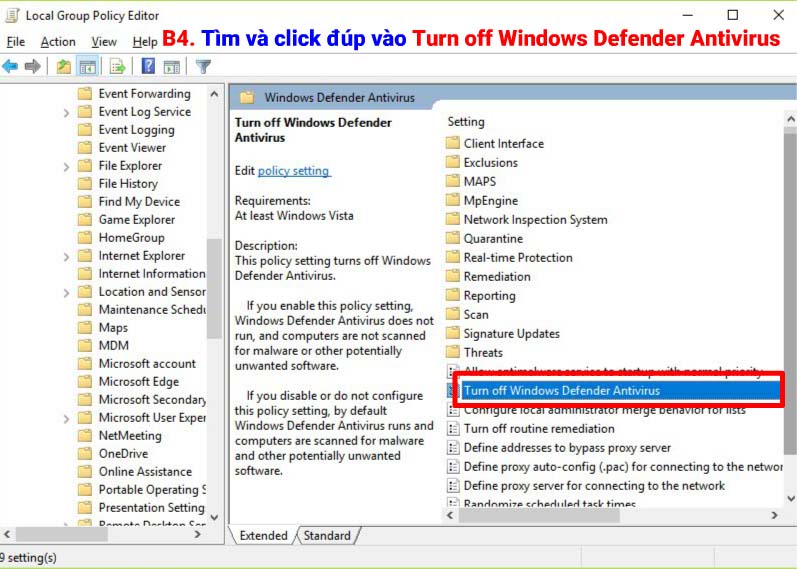The width and height of the screenshot is (797, 569).
Task: Open the Action menu
Action: click(58, 42)
